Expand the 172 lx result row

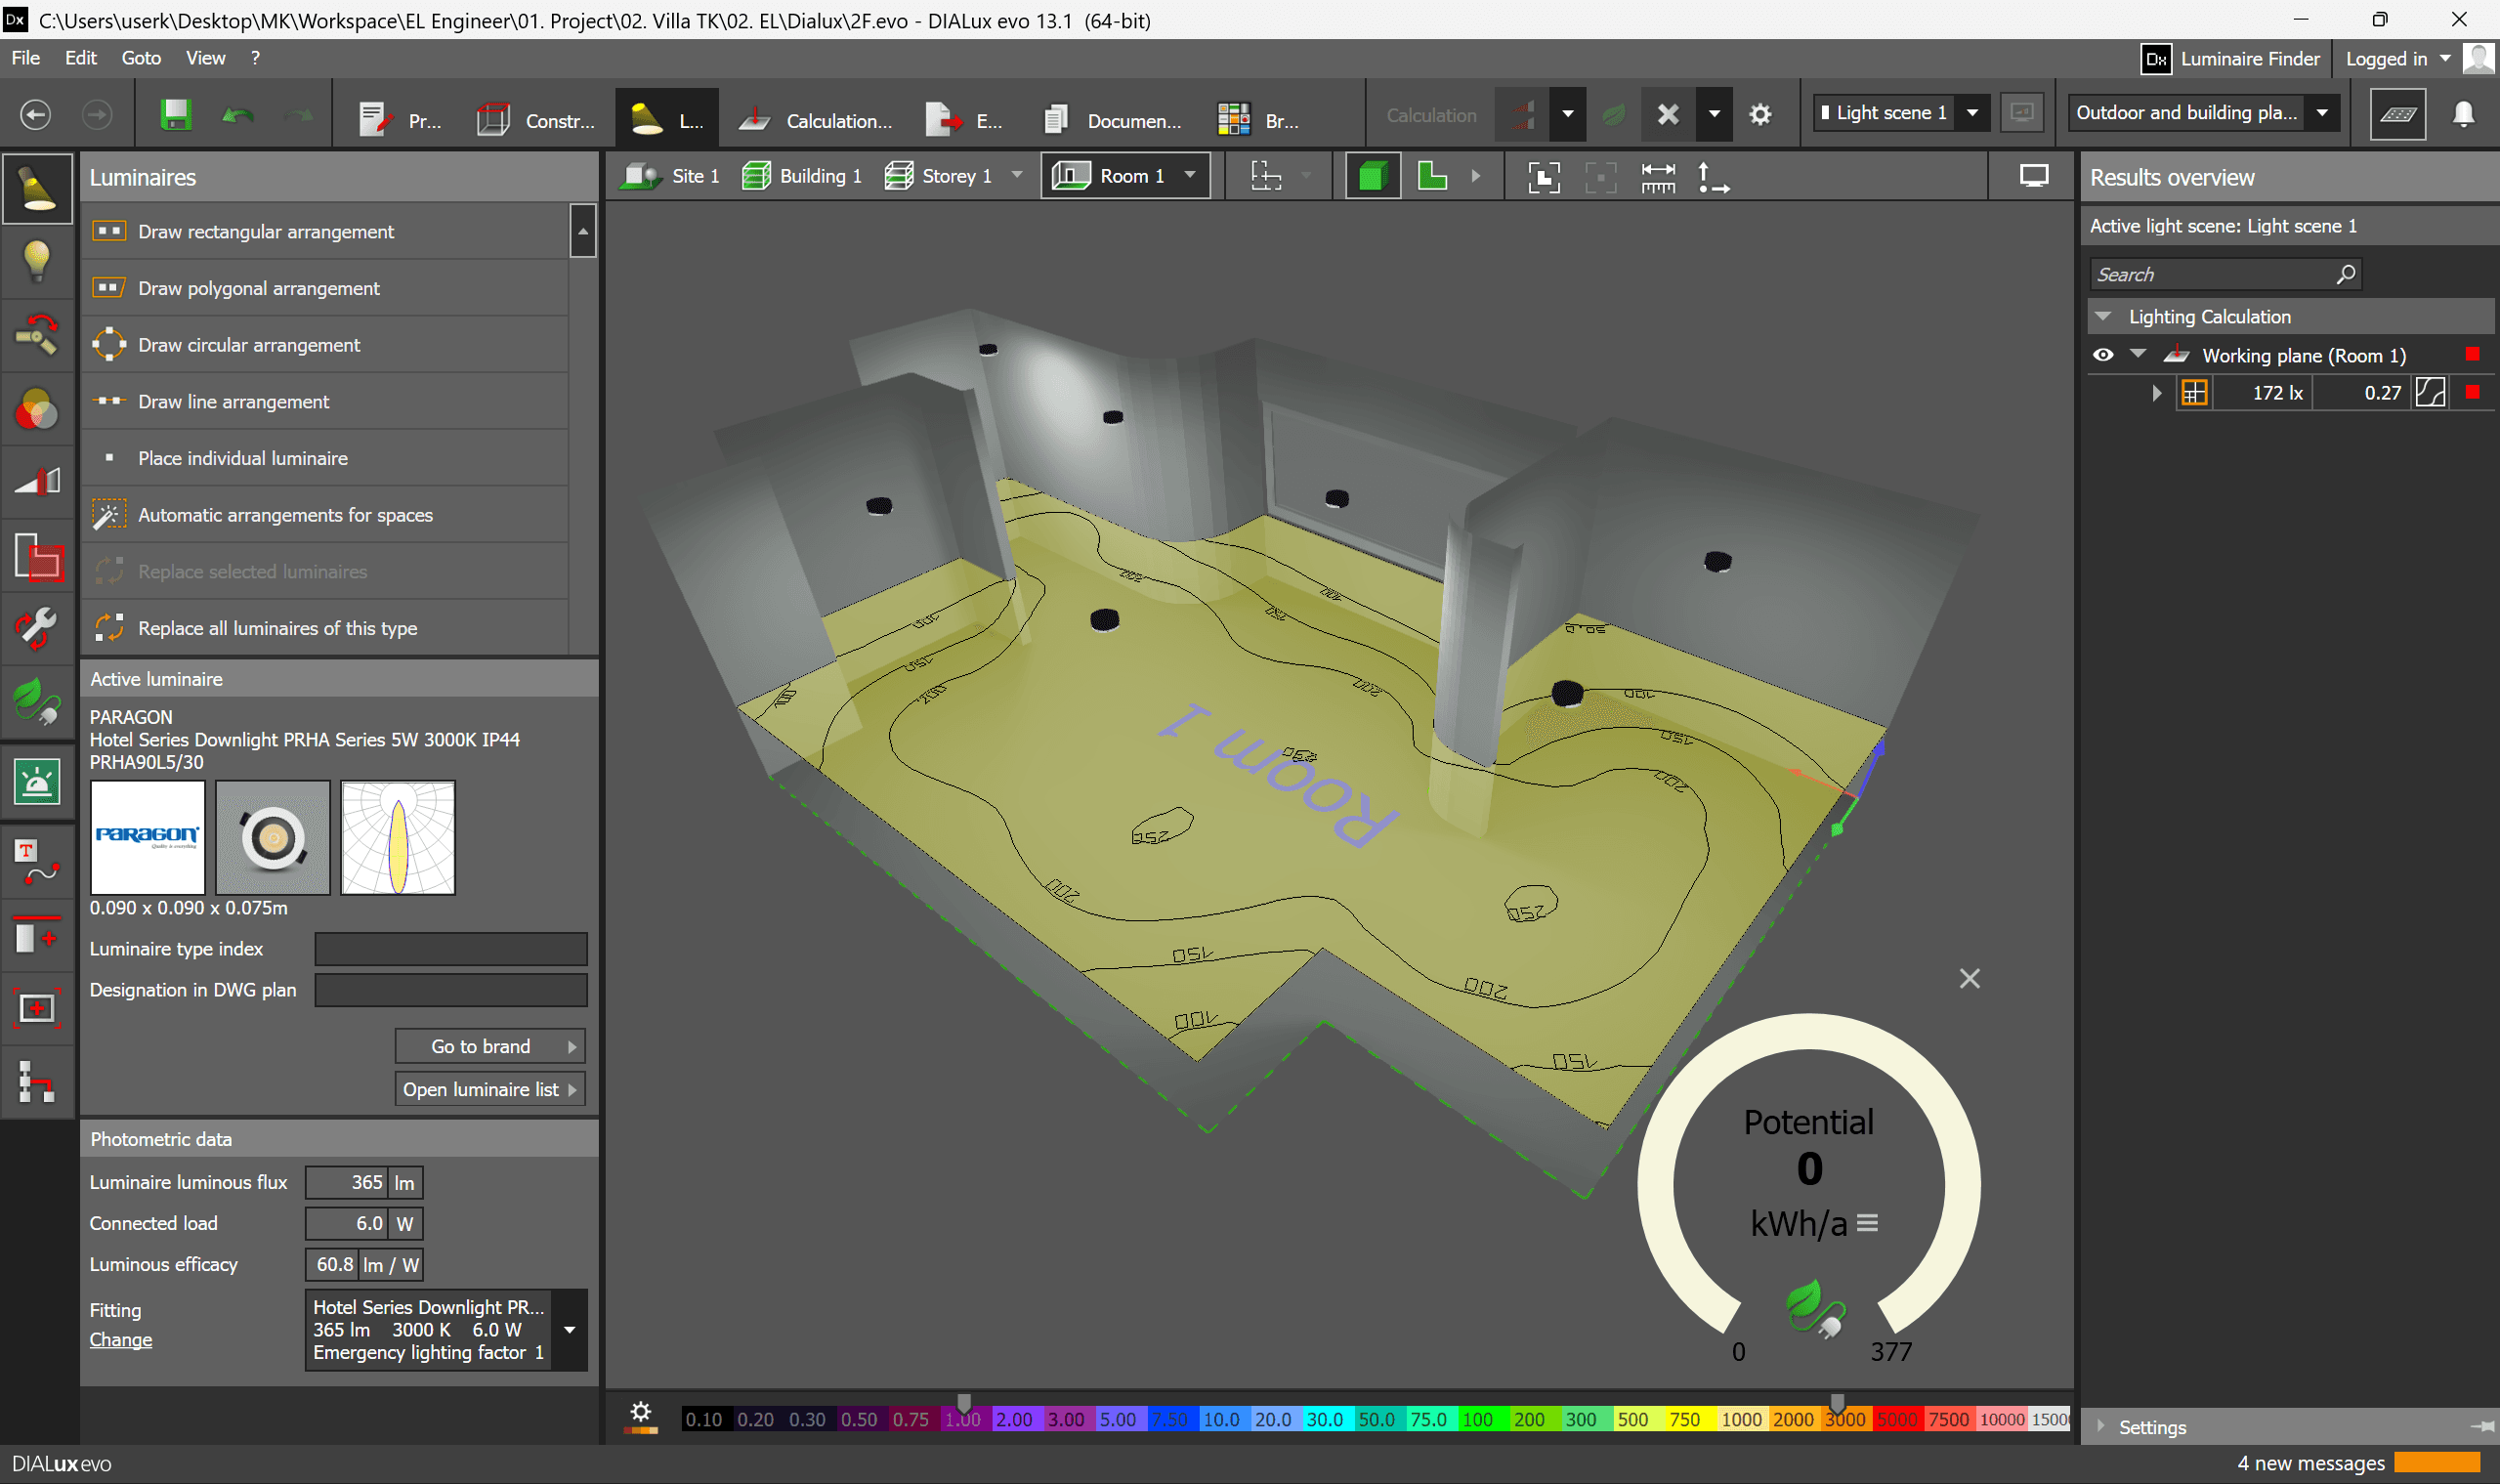pos(2157,393)
